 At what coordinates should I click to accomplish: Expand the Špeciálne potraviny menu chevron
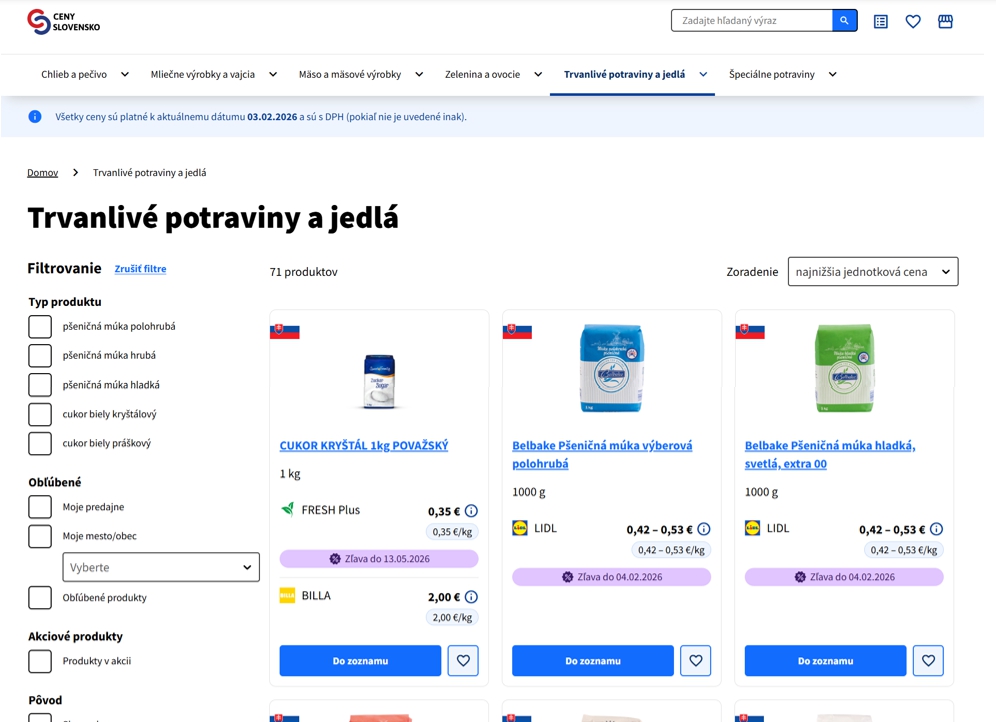click(x=832, y=73)
